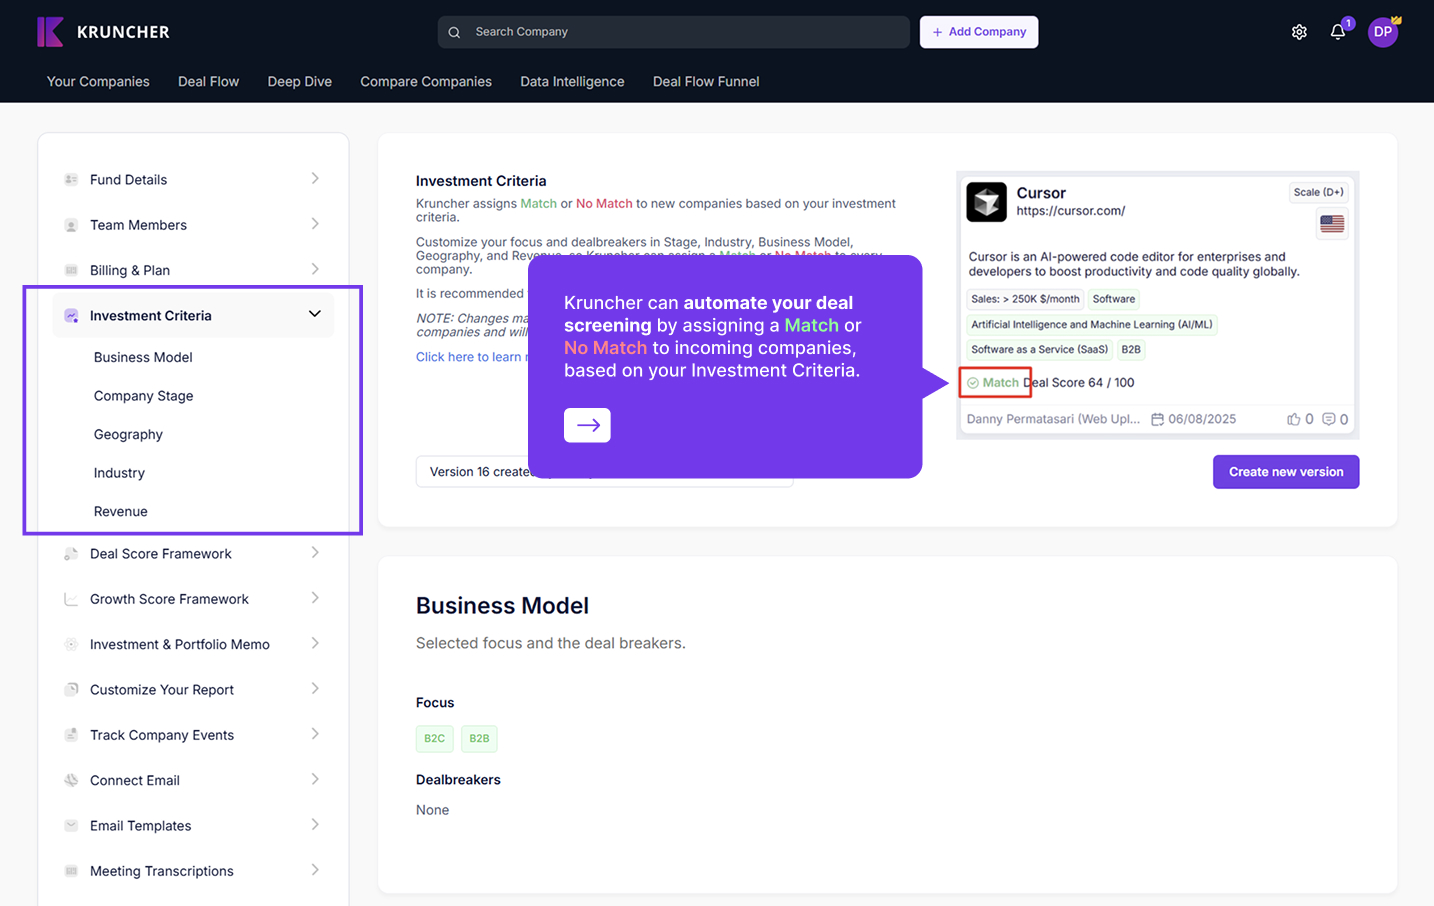Select the B2C focus tag
The image size is (1434, 906).
434,739
